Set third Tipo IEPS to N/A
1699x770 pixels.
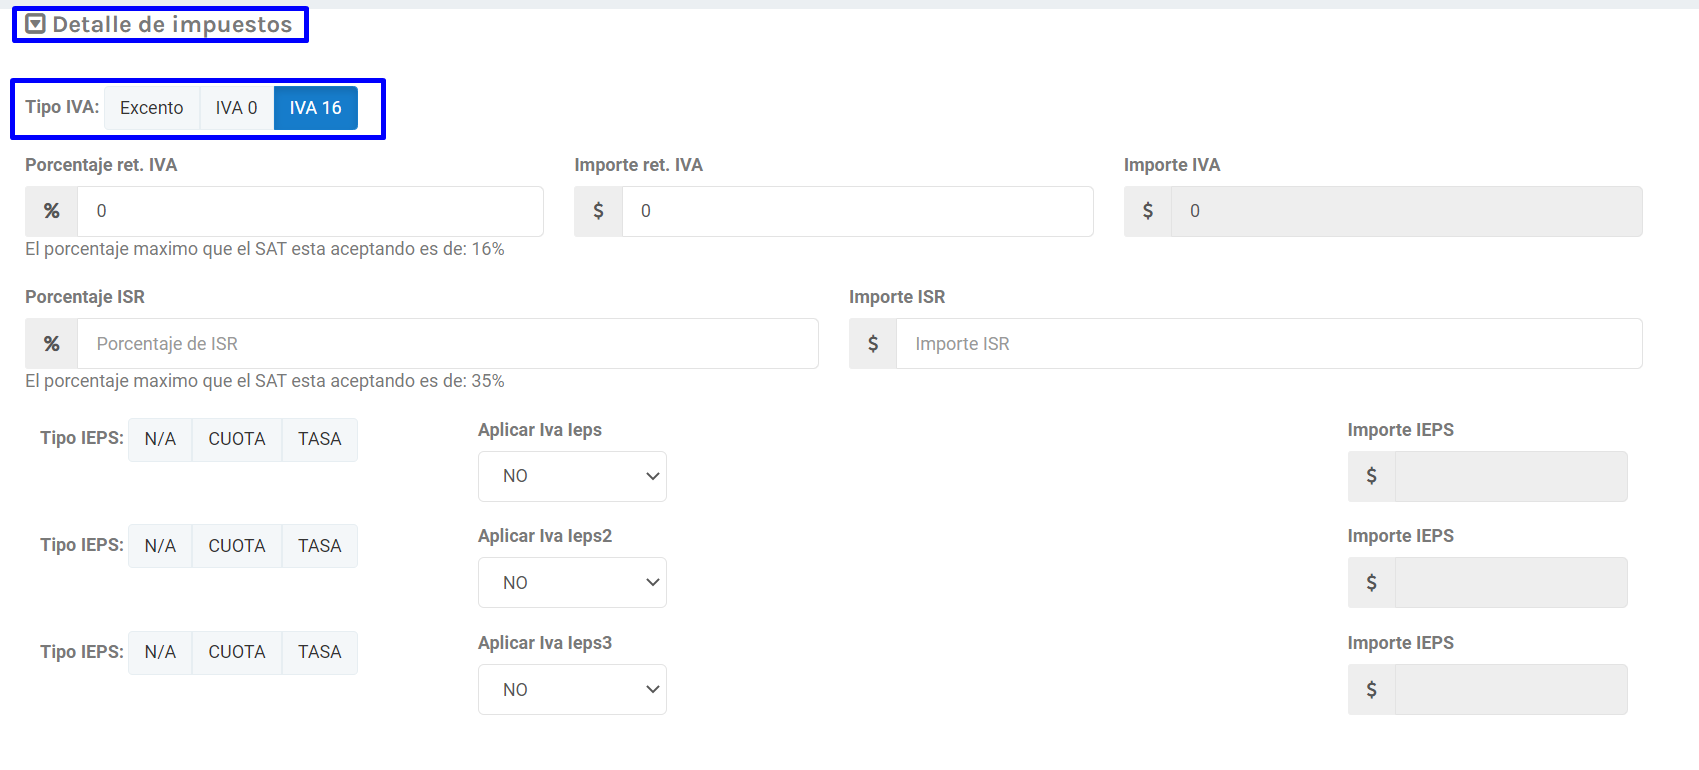pyautogui.click(x=160, y=652)
